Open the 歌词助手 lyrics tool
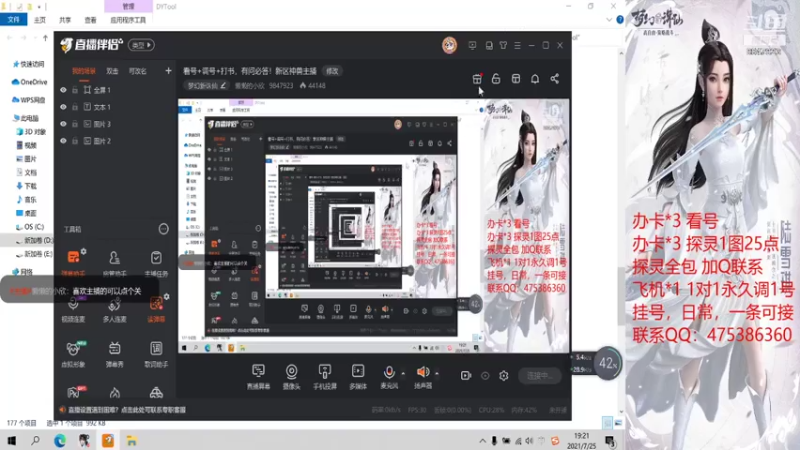Screen dimensions: 800x450 point(156,354)
